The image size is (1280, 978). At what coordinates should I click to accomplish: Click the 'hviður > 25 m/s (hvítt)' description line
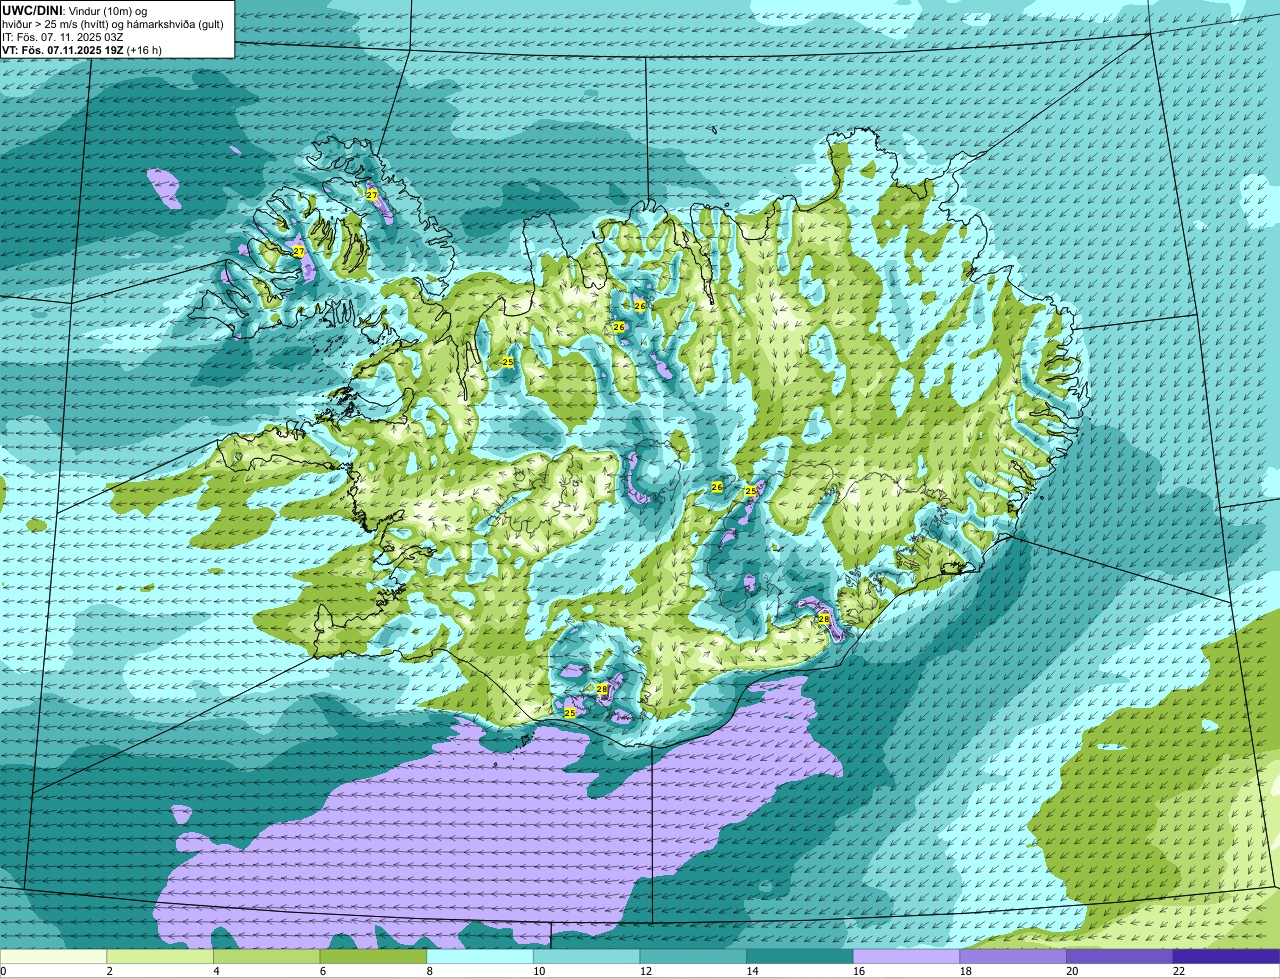click(113, 23)
